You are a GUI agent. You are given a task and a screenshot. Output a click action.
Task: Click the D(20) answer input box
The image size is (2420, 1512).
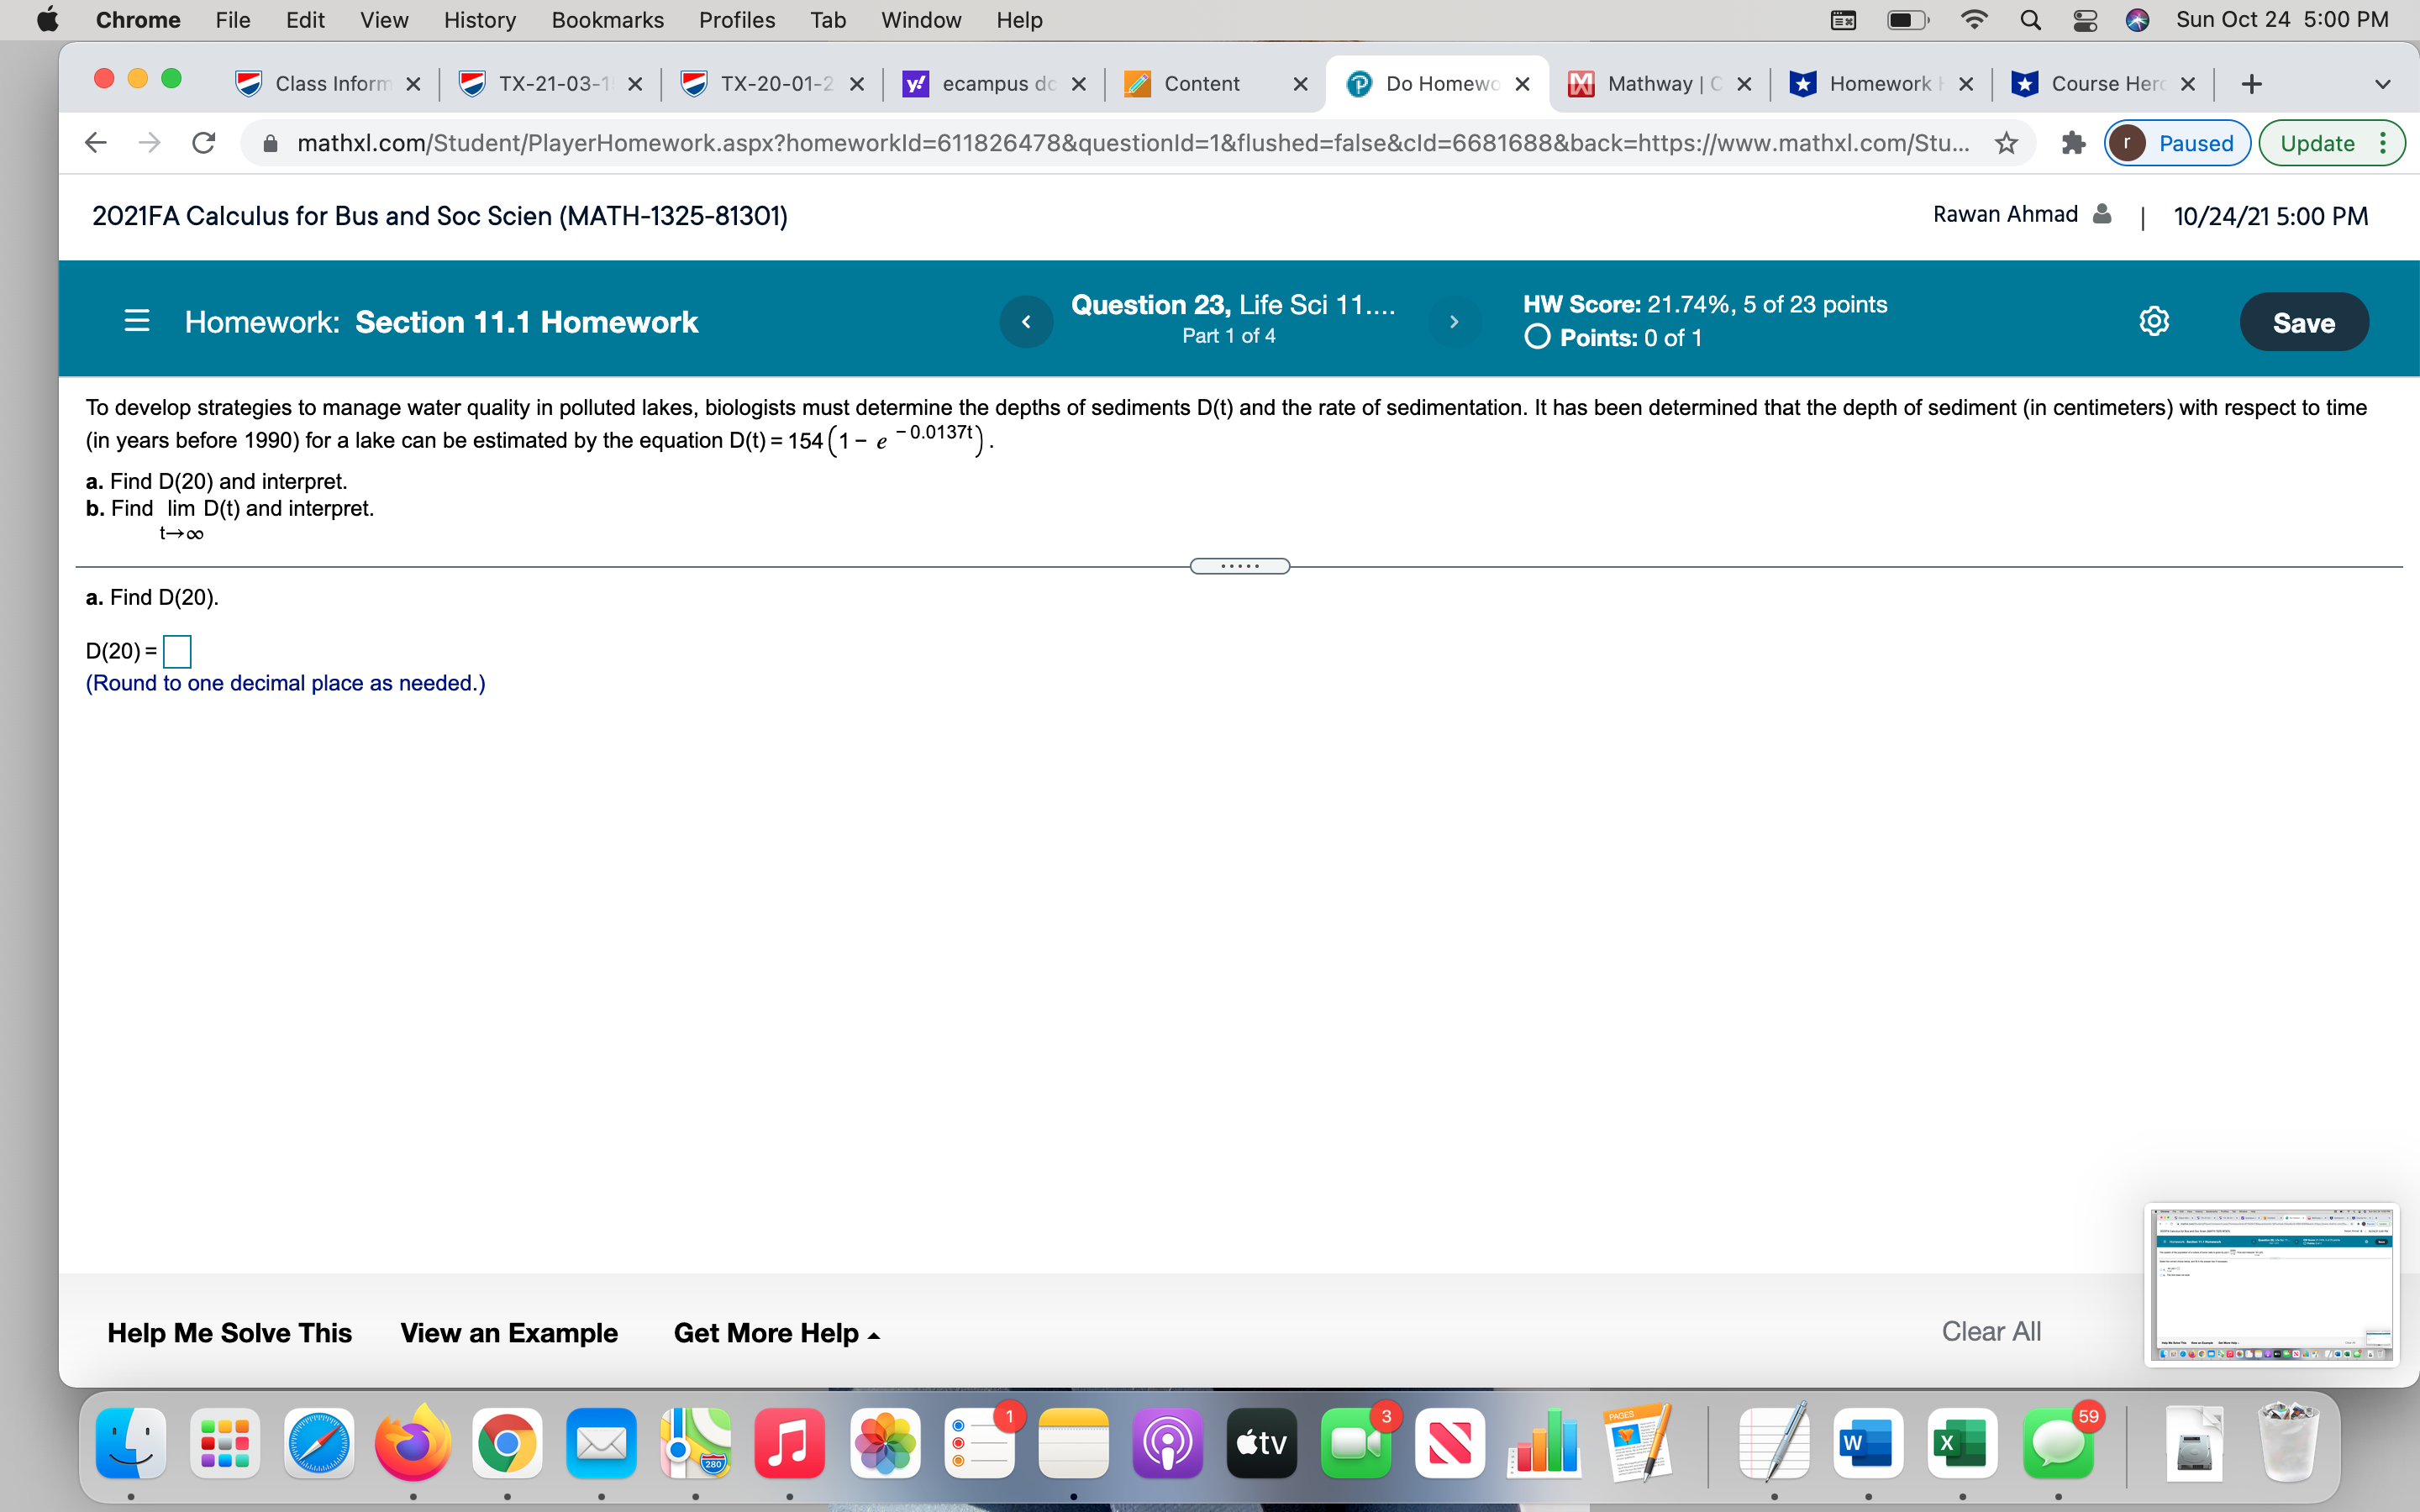pos(176,651)
